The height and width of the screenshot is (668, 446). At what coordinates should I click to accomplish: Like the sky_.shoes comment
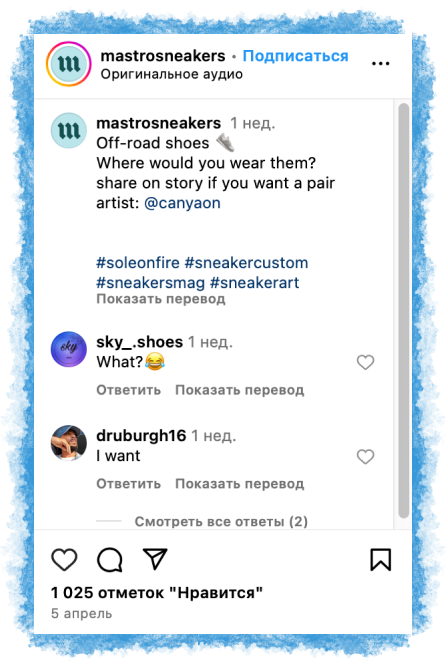365,363
